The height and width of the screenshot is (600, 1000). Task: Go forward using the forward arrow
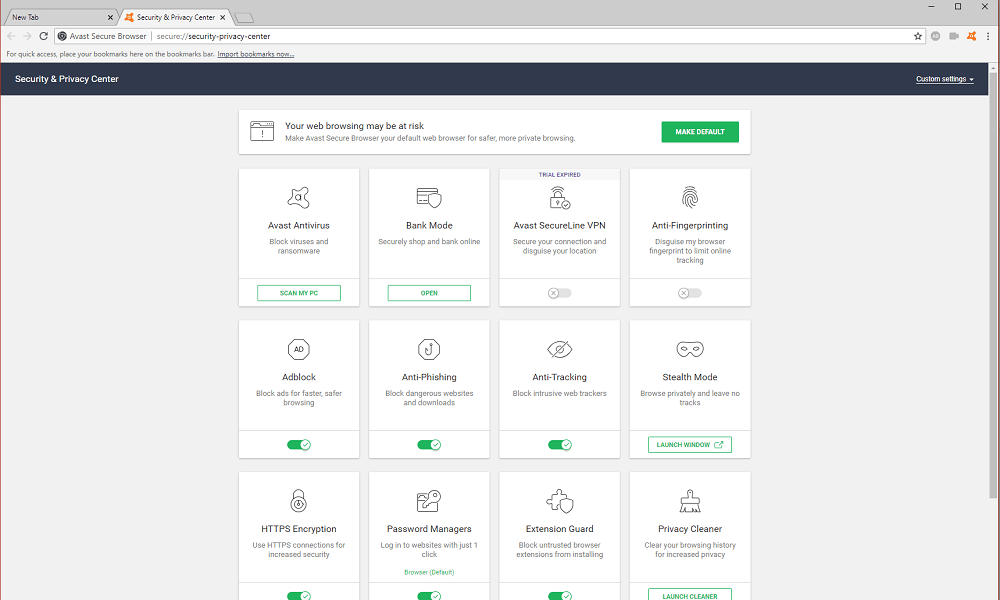27,36
